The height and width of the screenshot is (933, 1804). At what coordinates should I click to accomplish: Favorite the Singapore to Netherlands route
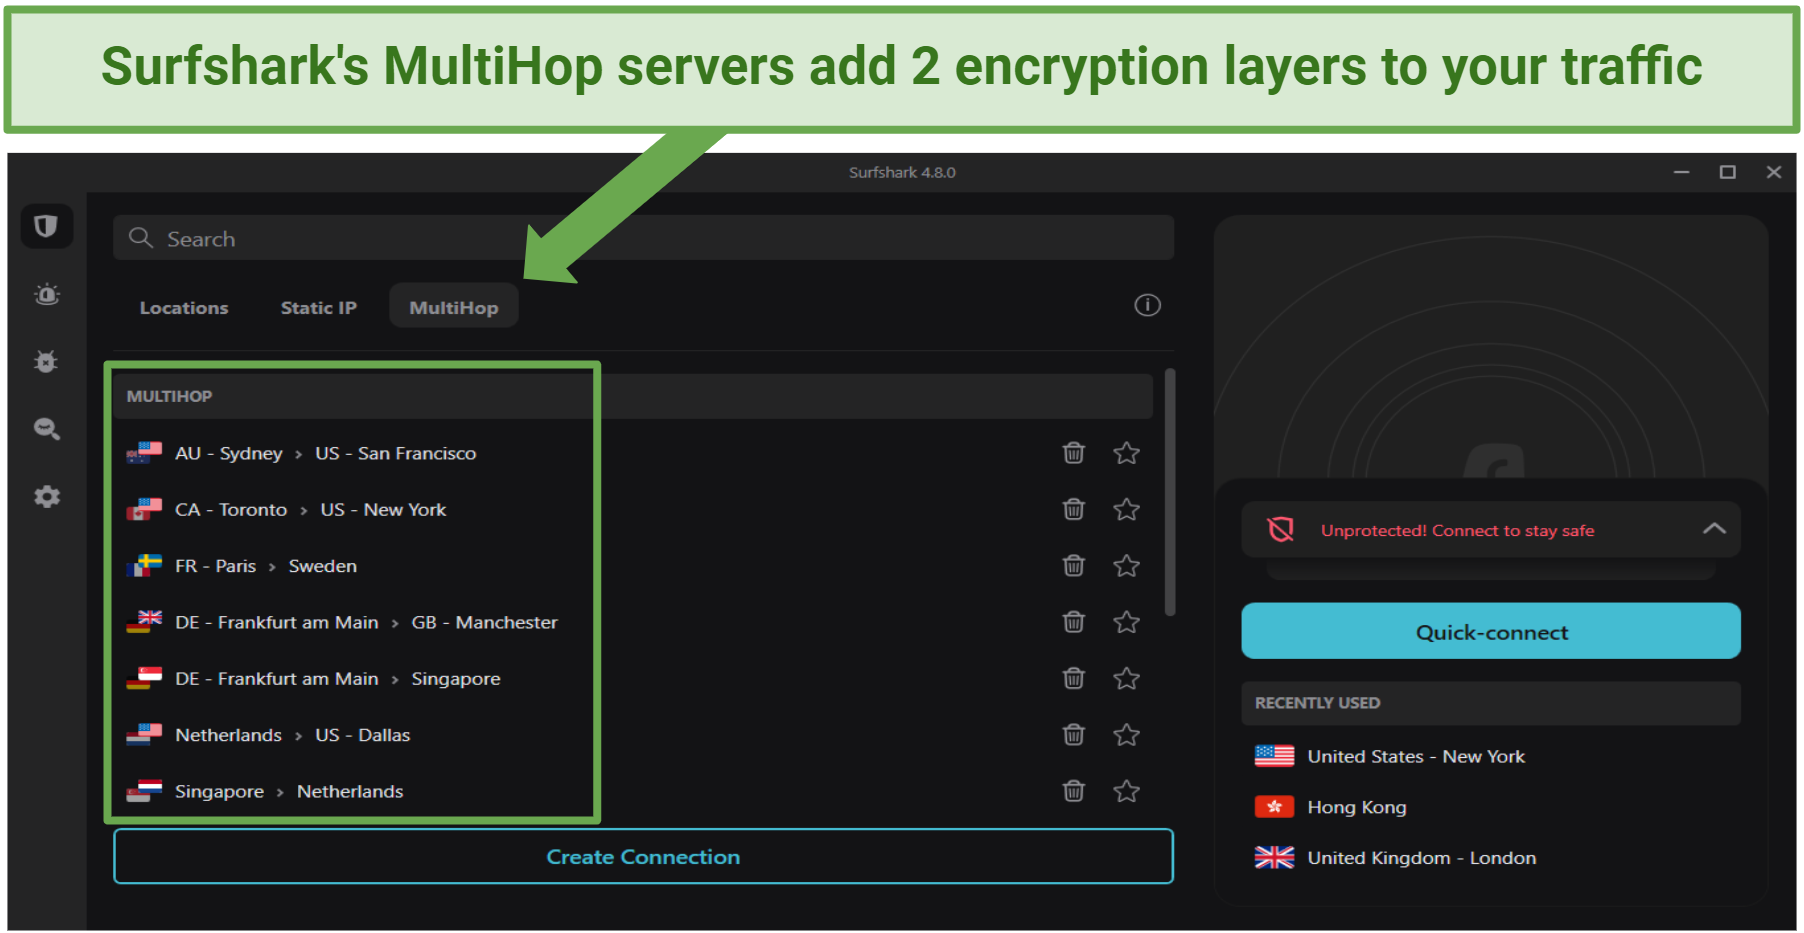pyautogui.click(x=1127, y=791)
